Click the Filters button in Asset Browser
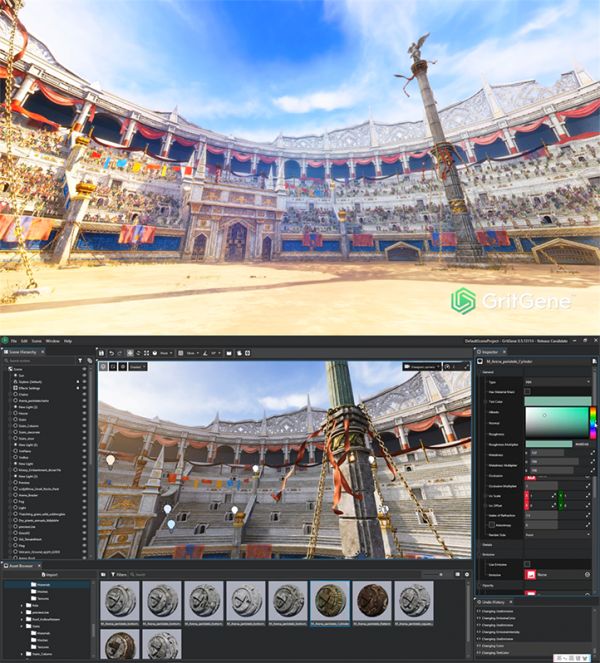The width and height of the screenshot is (600, 663). coord(118,574)
